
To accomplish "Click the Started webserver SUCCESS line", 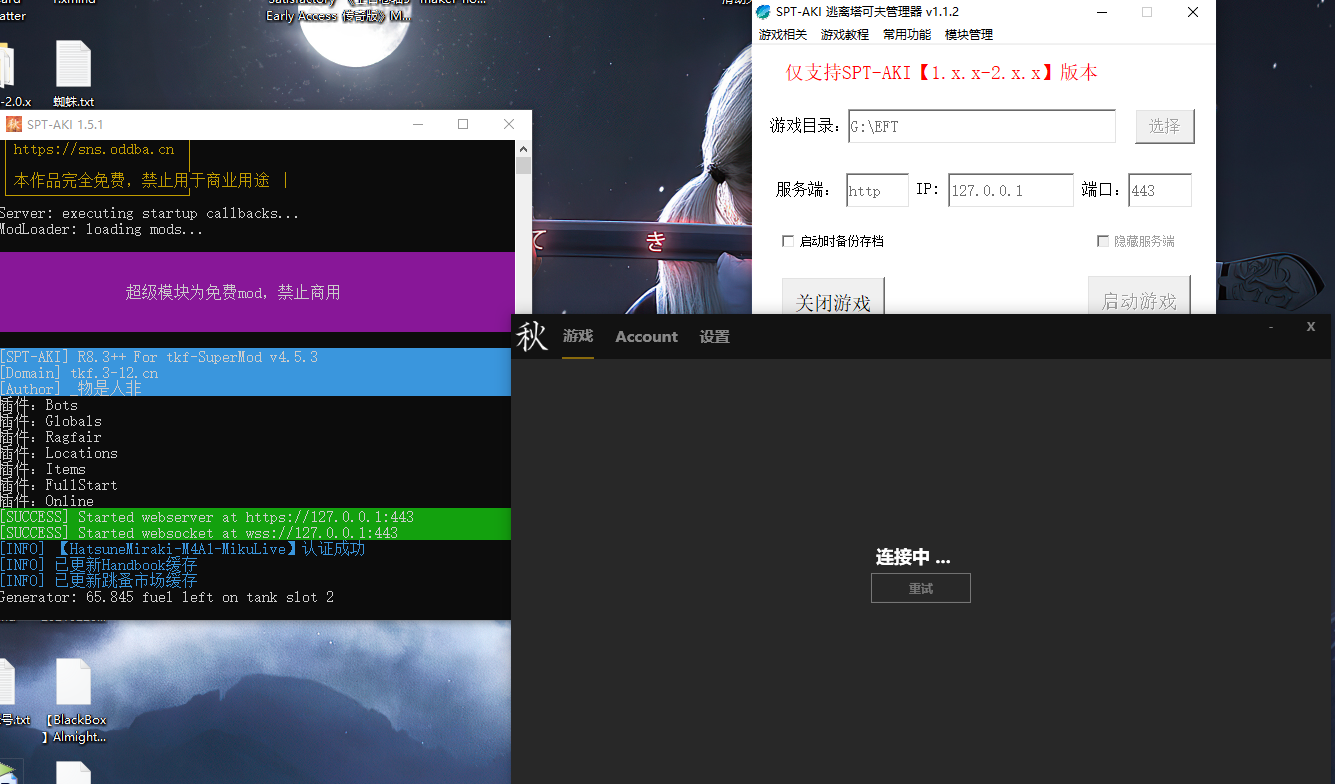I will tap(207, 517).
